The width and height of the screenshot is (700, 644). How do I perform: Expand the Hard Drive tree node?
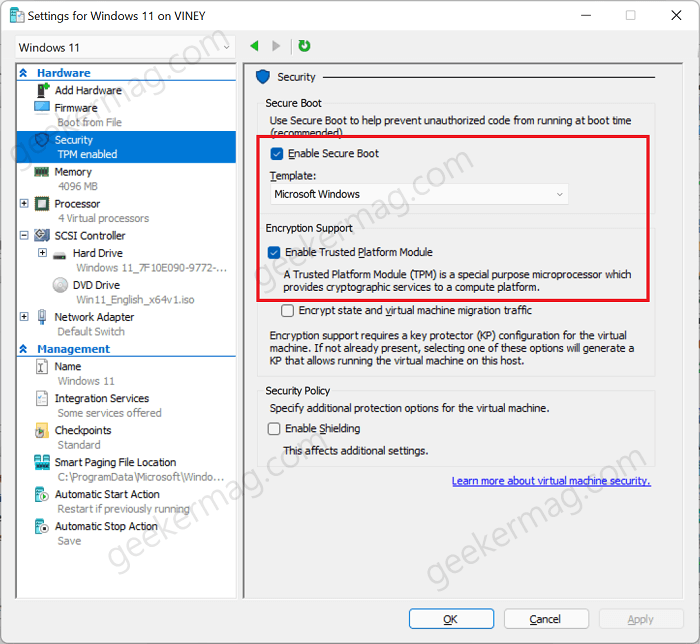(42, 253)
